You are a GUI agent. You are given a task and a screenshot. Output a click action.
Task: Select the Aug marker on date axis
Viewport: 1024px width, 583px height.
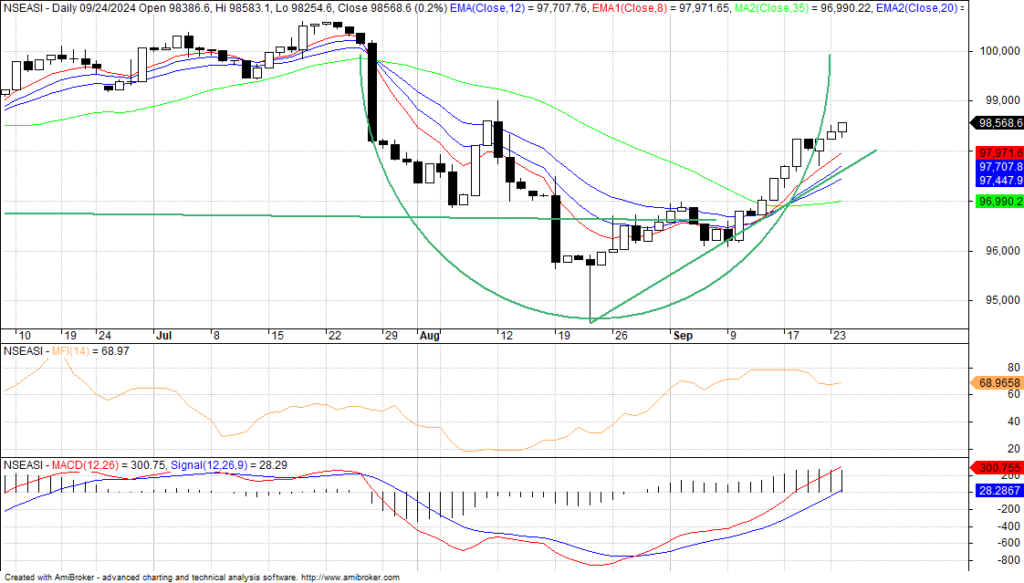point(430,335)
